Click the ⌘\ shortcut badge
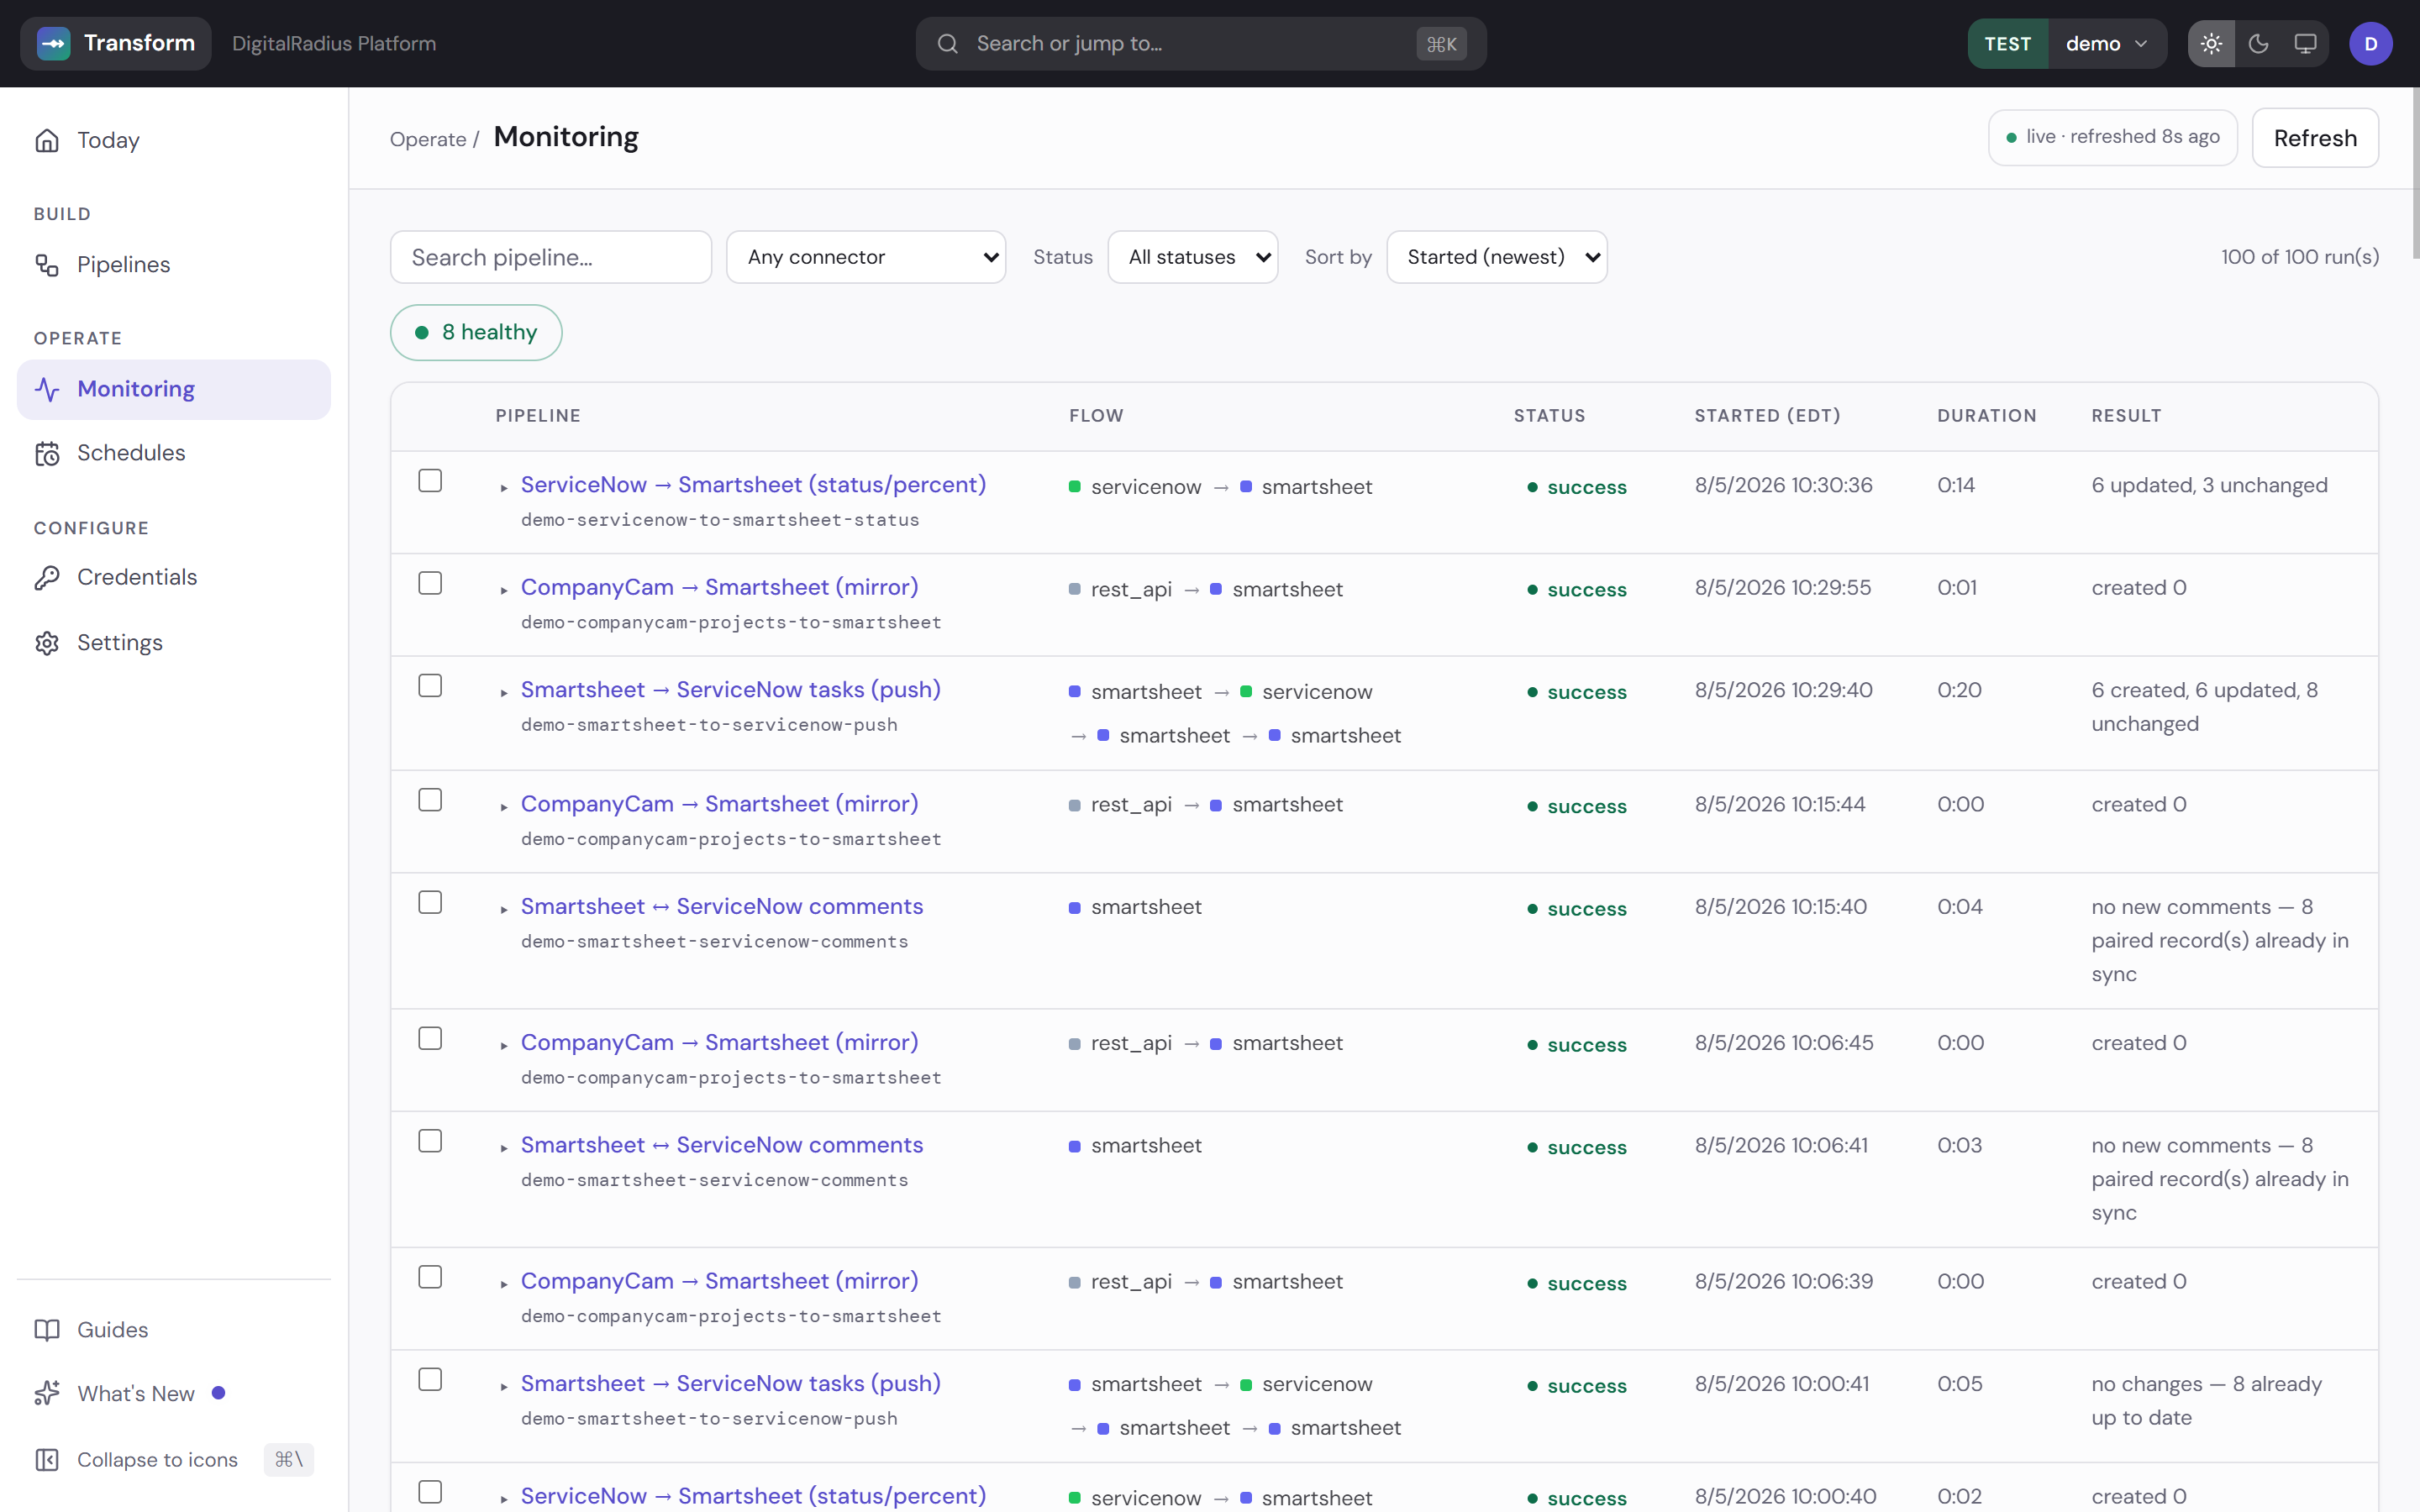 tap(289, 1459)
